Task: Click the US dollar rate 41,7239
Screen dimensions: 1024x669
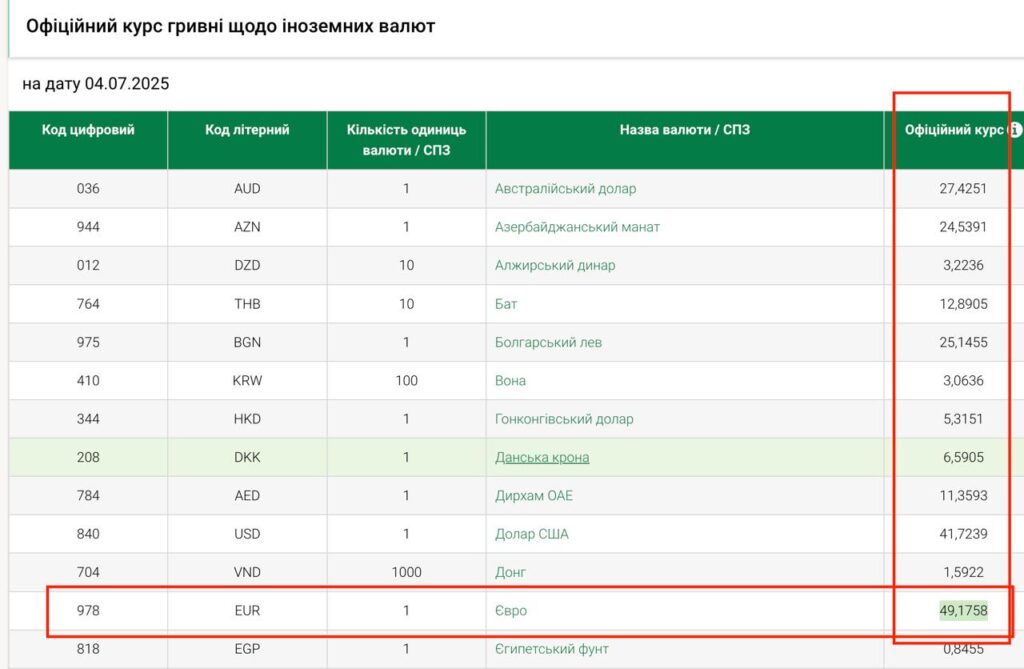Action: pos(962,534)
